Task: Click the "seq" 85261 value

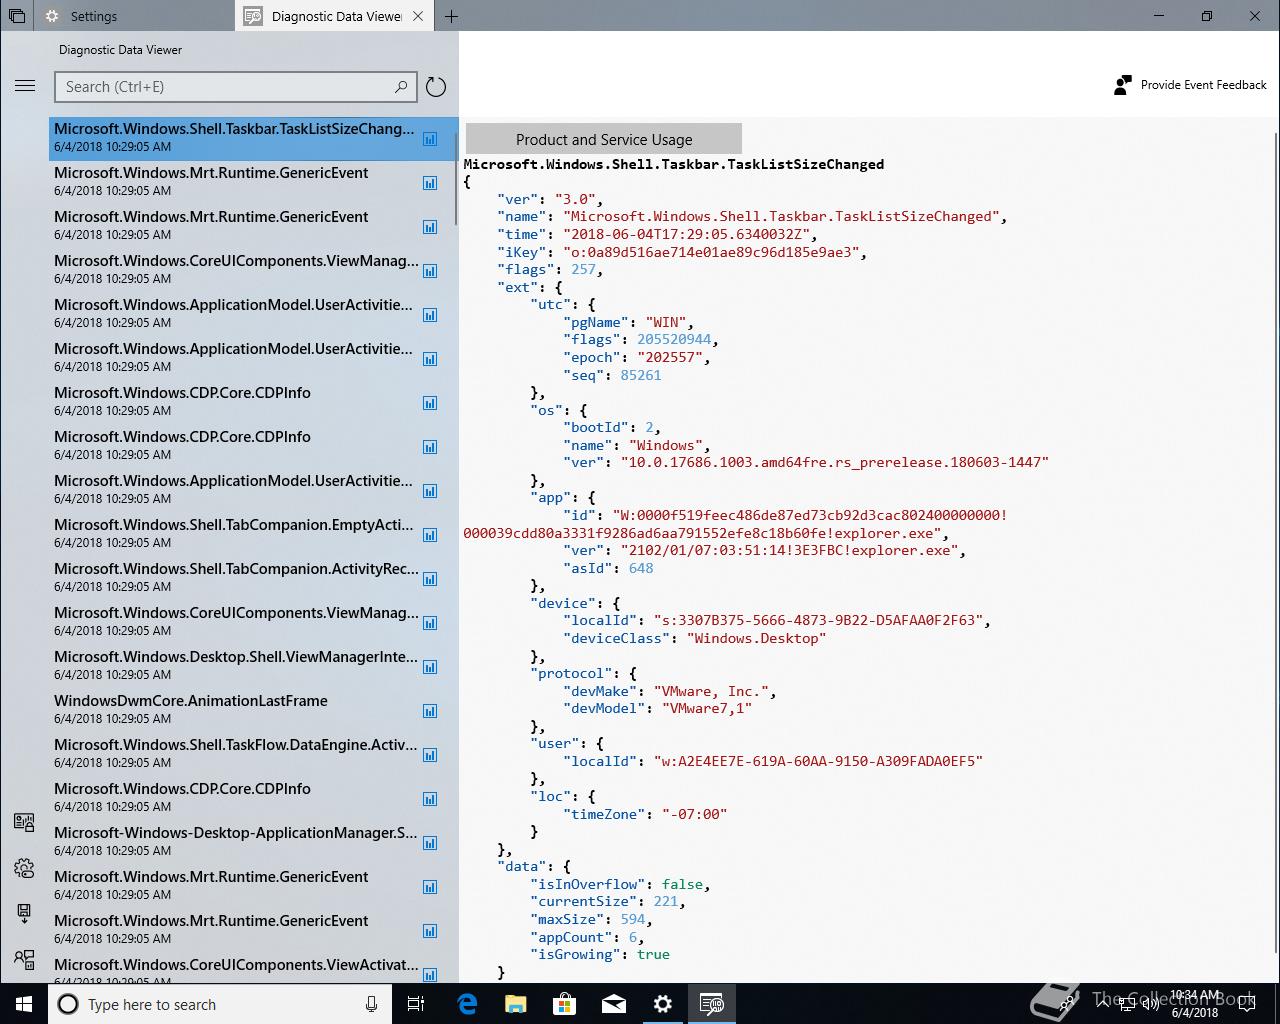Action: coord(641,375)
